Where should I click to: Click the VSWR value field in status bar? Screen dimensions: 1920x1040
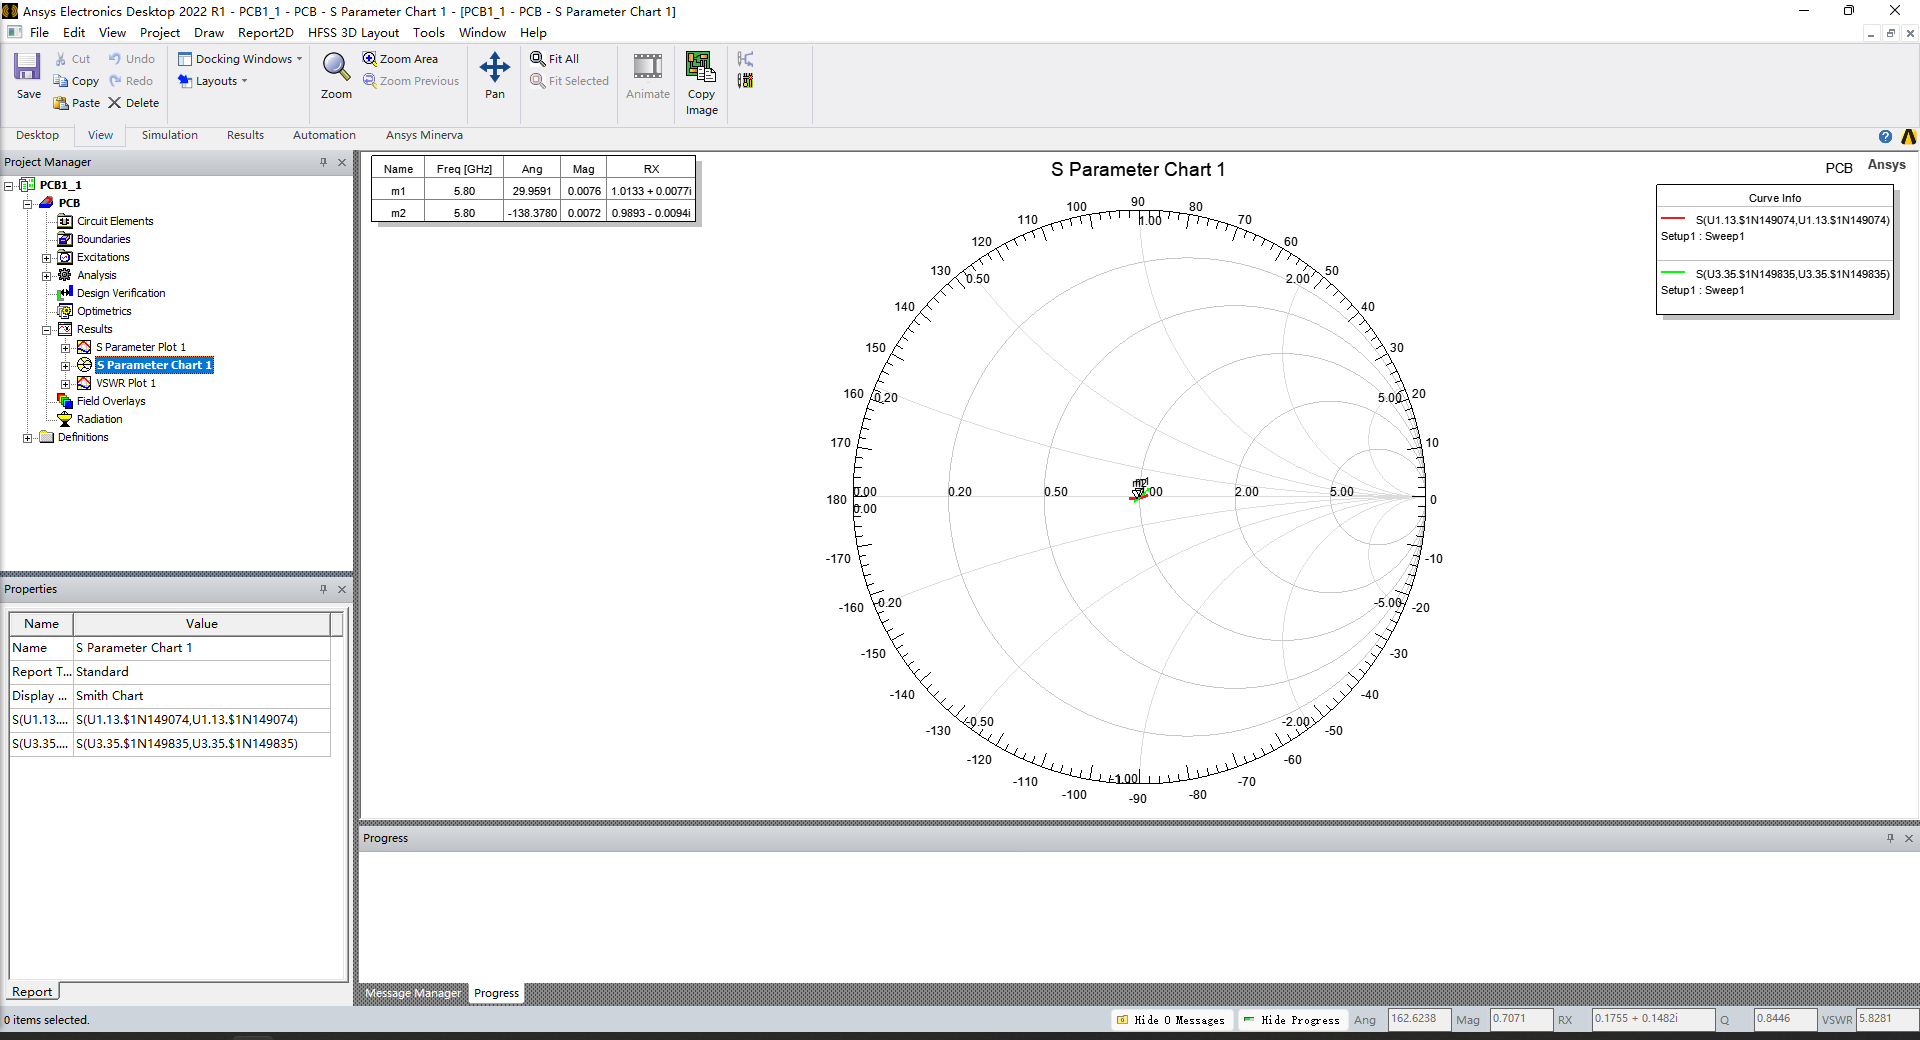(1886, 1019)
